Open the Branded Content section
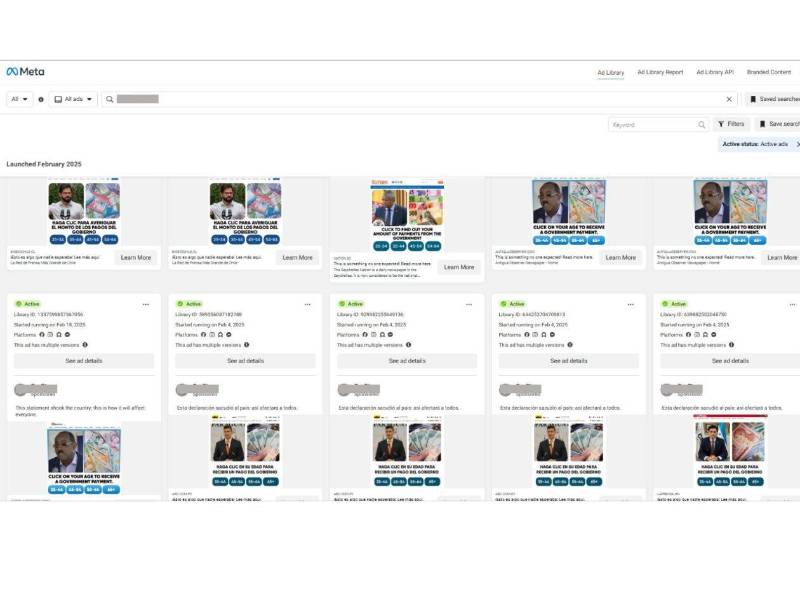This screenshot has height=600, width=800. click(767, 71)
